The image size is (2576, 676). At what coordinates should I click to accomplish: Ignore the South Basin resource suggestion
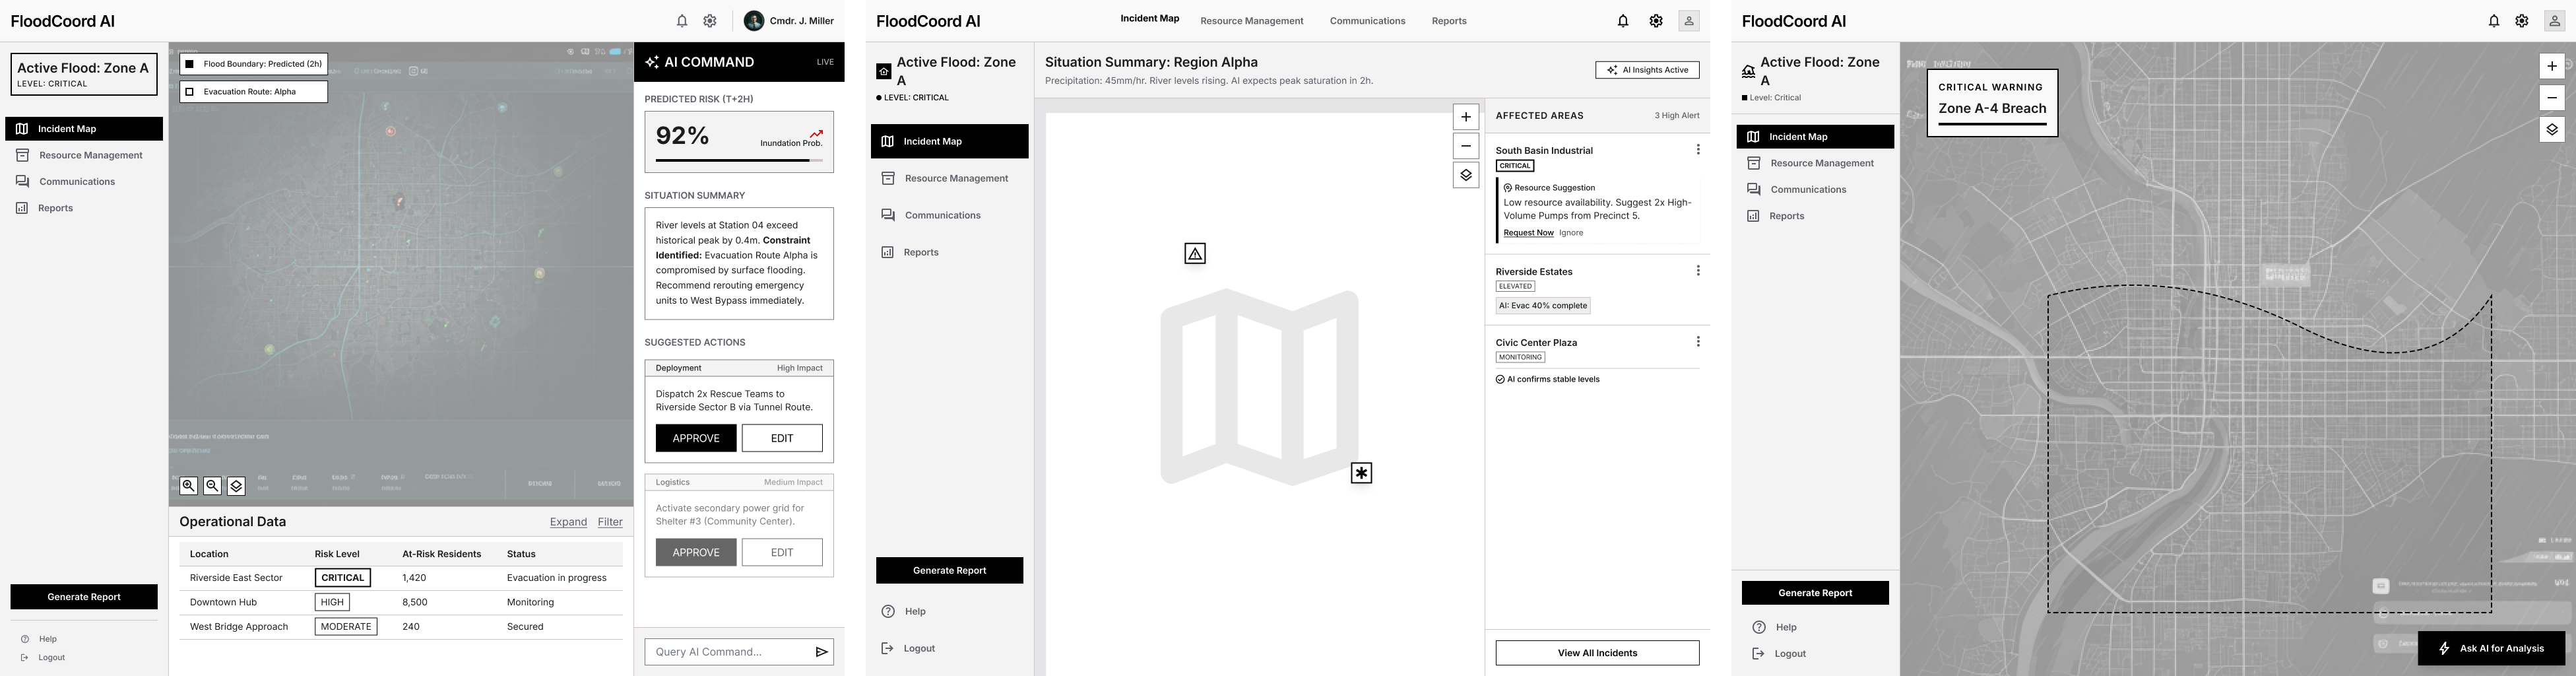(1571, 233)
